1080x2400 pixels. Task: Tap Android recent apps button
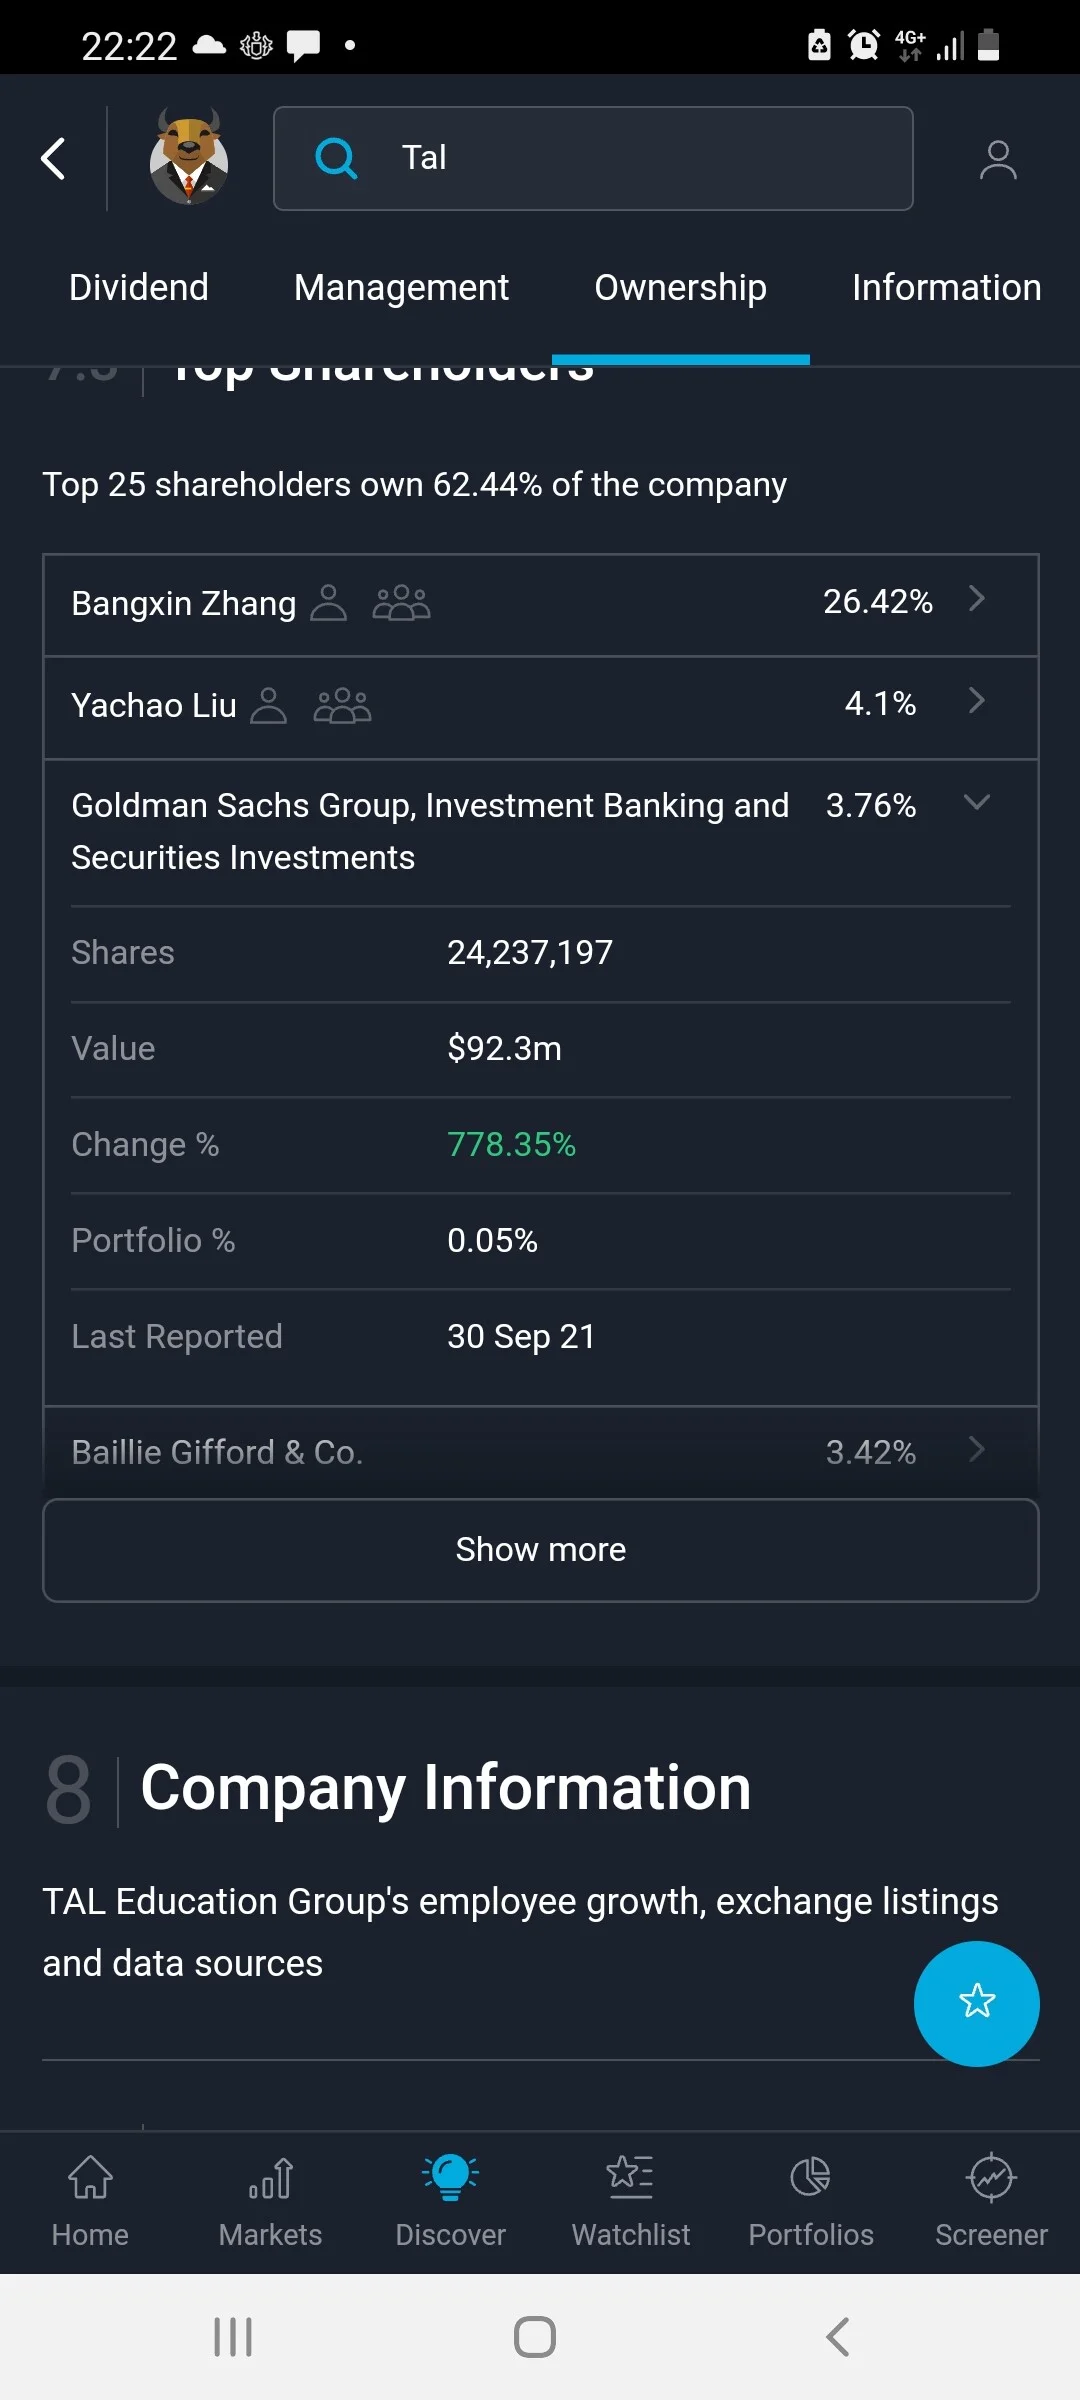tap(233, 2337)
